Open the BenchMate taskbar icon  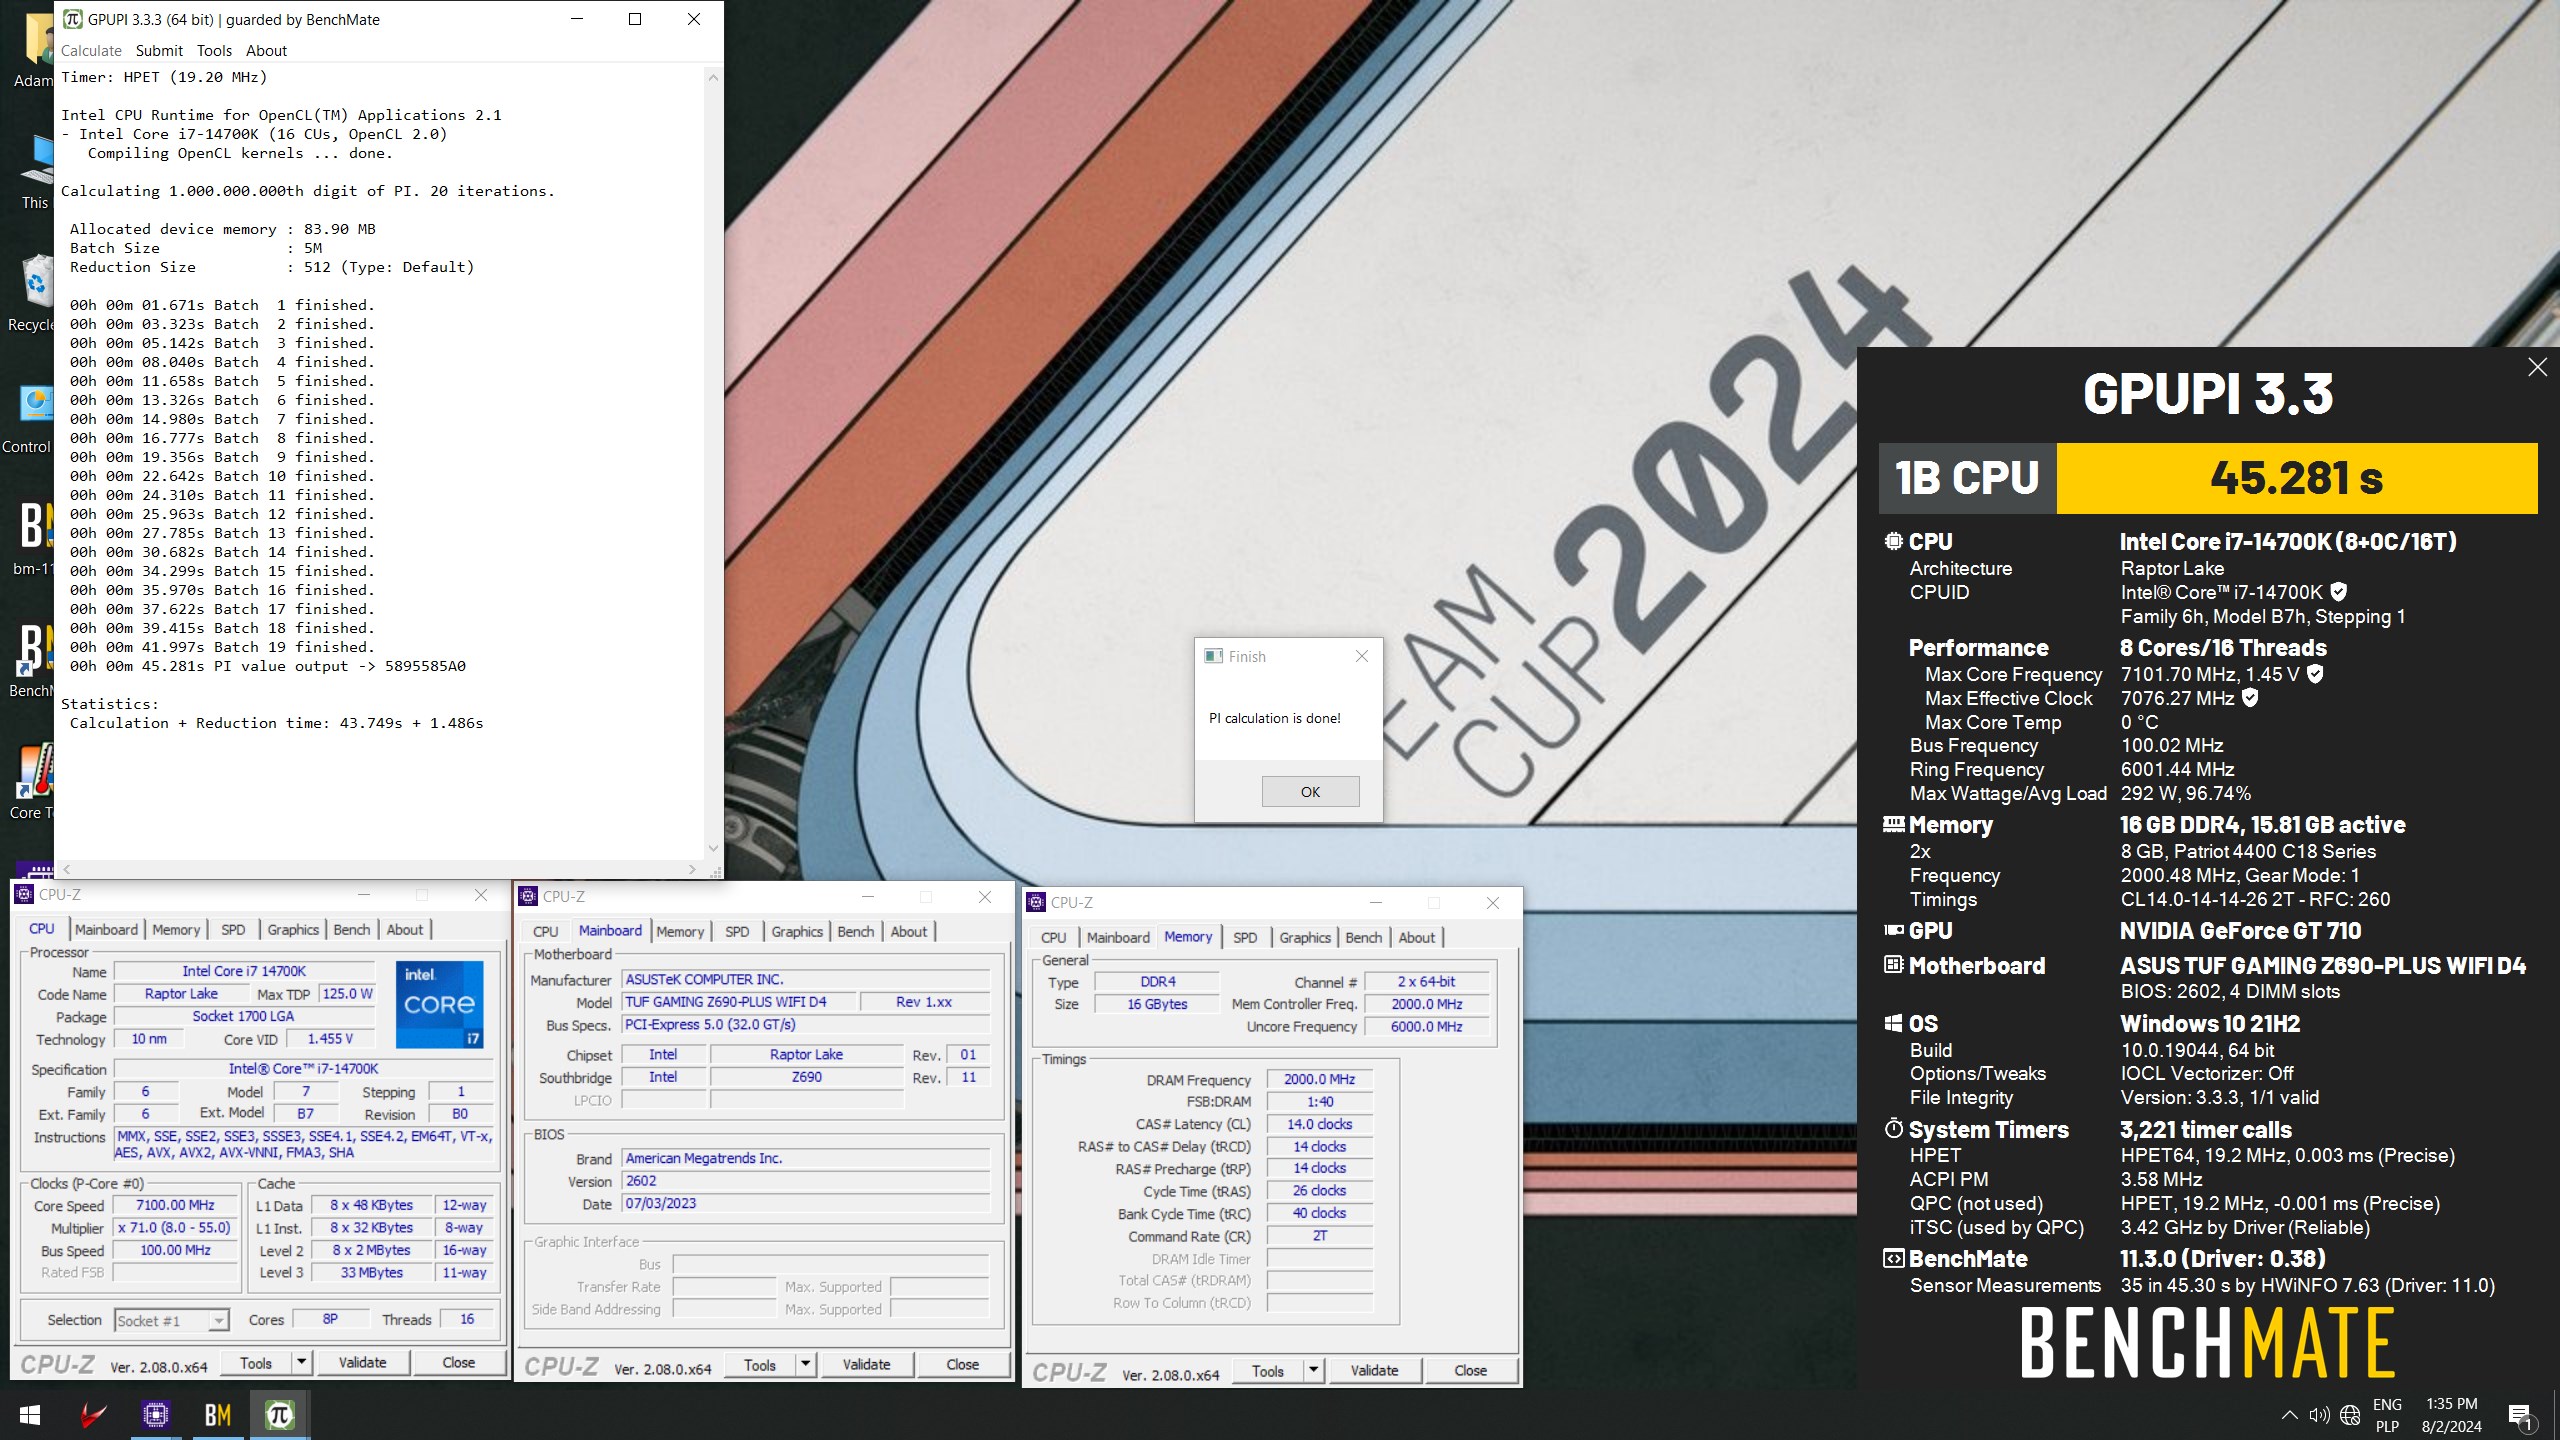(x=217, y=1415)
